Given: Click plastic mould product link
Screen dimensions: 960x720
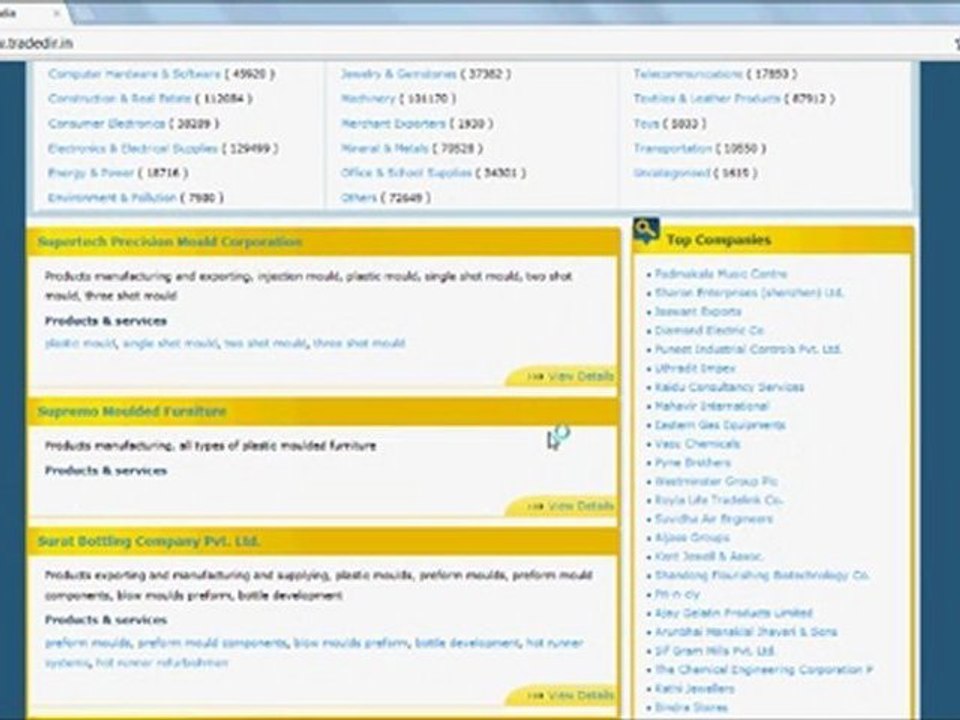Looking at the screenshot, I should pos(80,343).
